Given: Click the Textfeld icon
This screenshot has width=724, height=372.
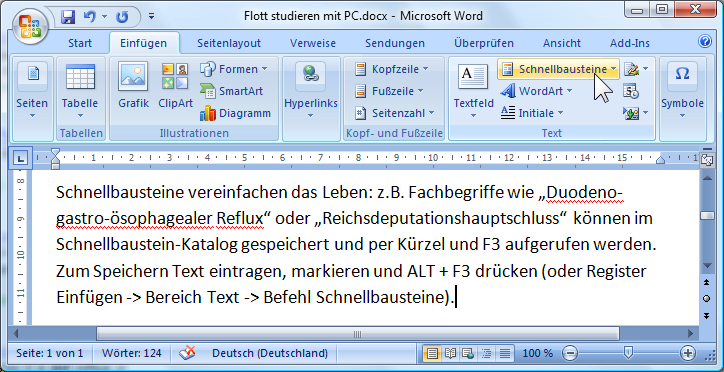Looking at the screenshot, I should tap(473, 77).
